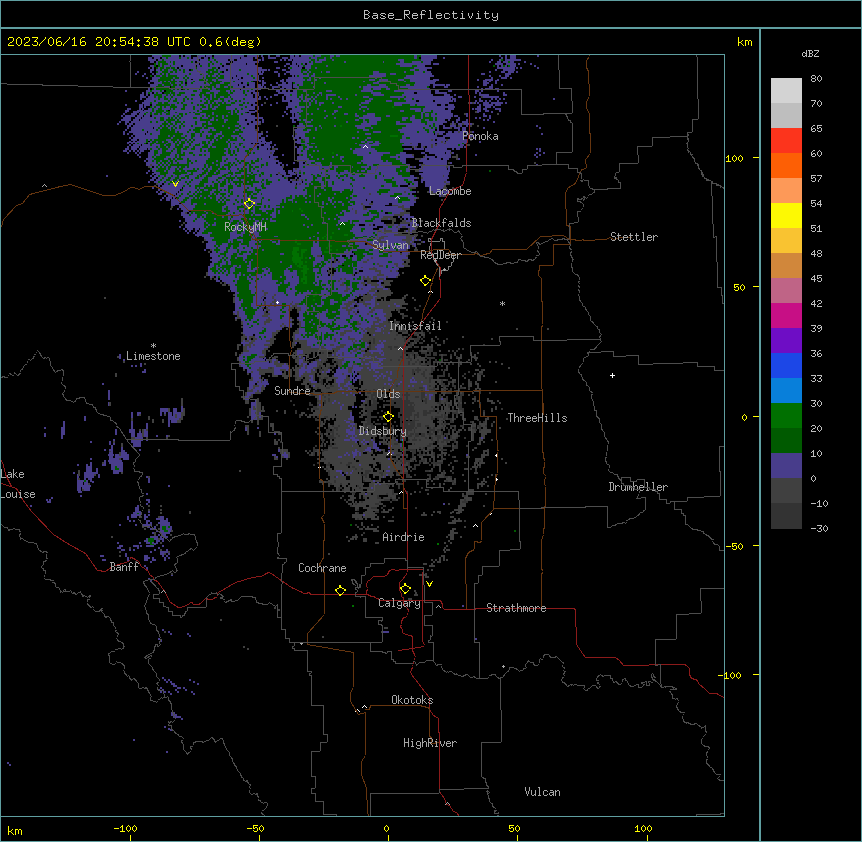
Task: Click the Vulcan label
Action: point(543,792)
